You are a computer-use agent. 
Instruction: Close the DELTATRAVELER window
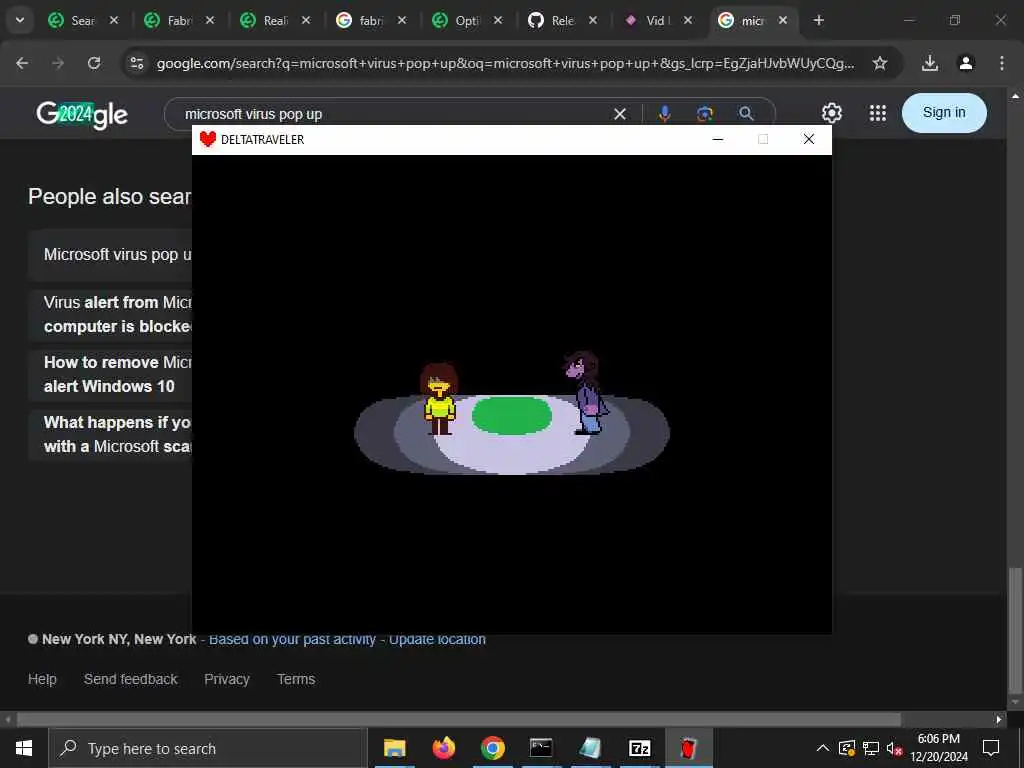click(808, 139)
